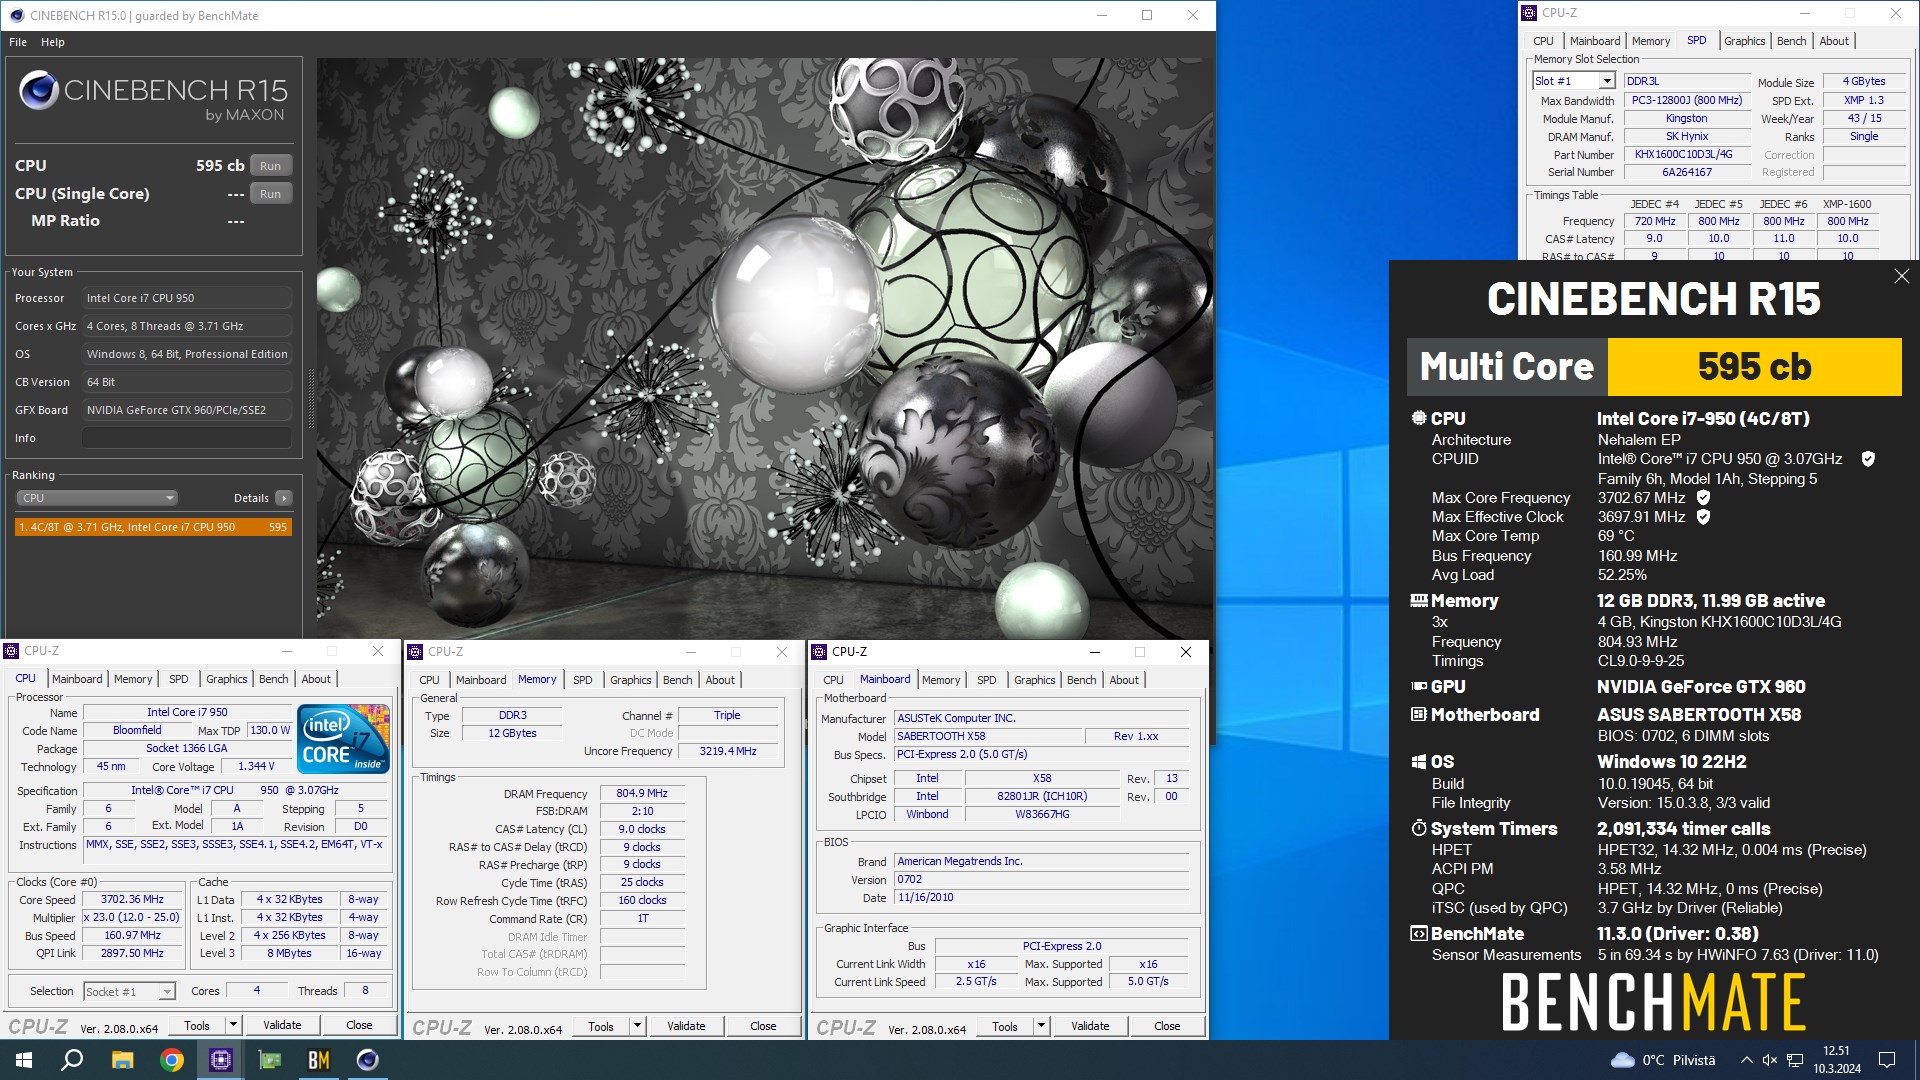Screen dimensions: 1920x1080
Task: Close the BenchMate result overlay
Action: [1901, 276]
